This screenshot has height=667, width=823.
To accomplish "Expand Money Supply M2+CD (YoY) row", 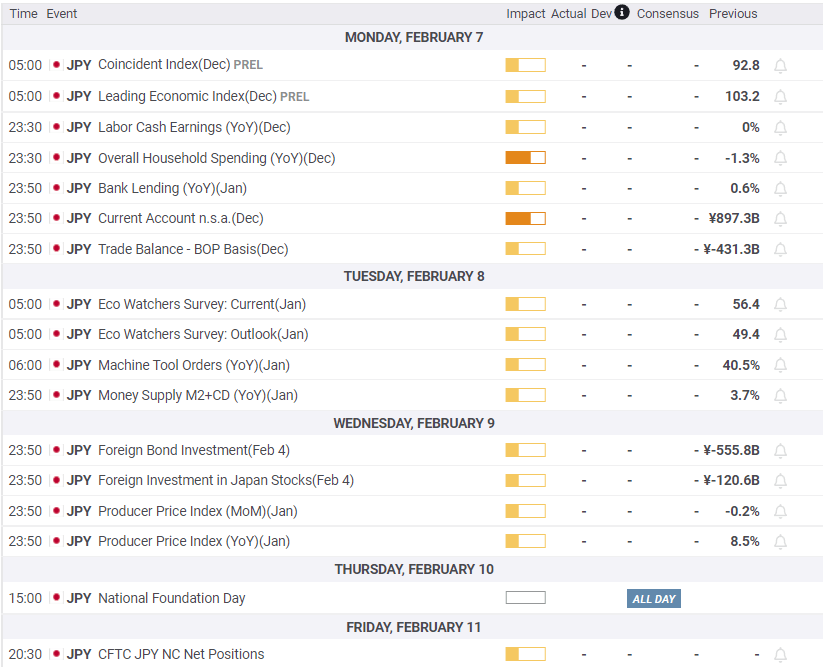I will (x=197, y=395).
